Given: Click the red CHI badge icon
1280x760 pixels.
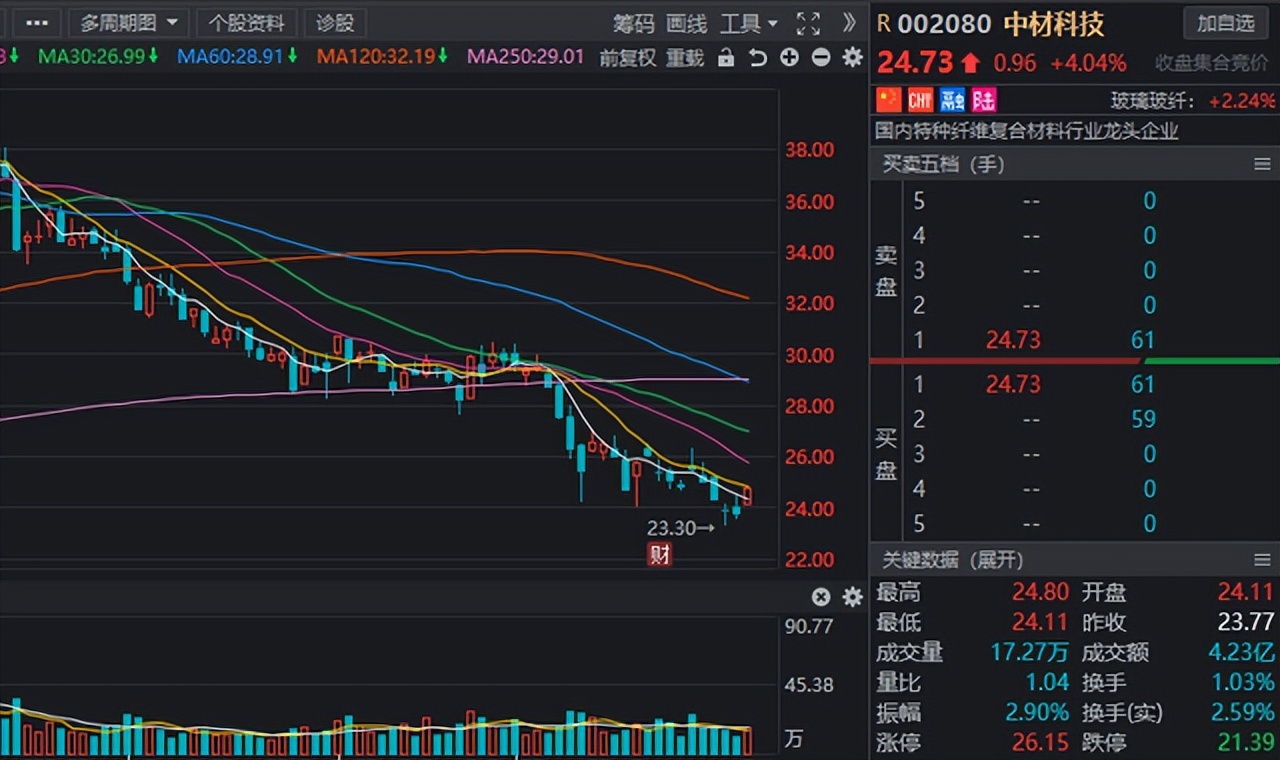Looking at the screenshot, I should tap(920, 99).
